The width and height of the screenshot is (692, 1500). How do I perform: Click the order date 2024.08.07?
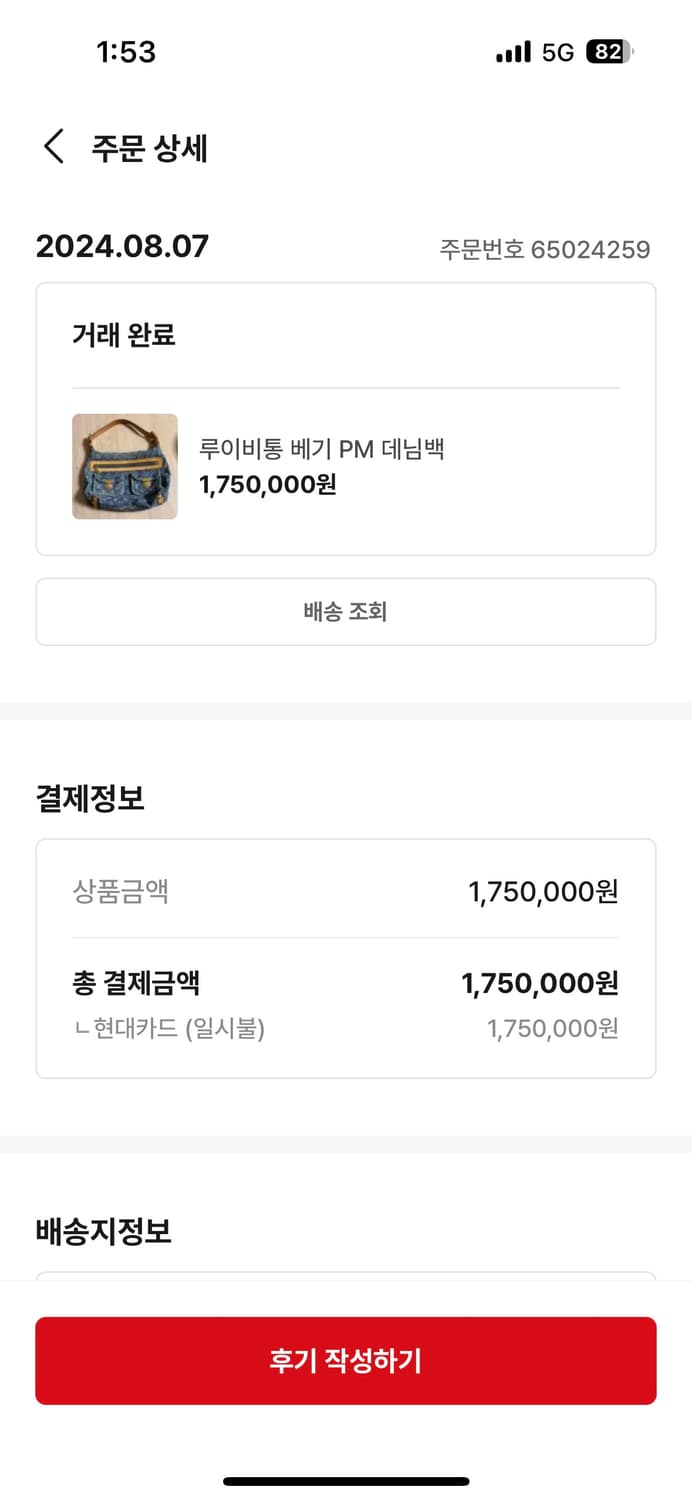(122, 246)
